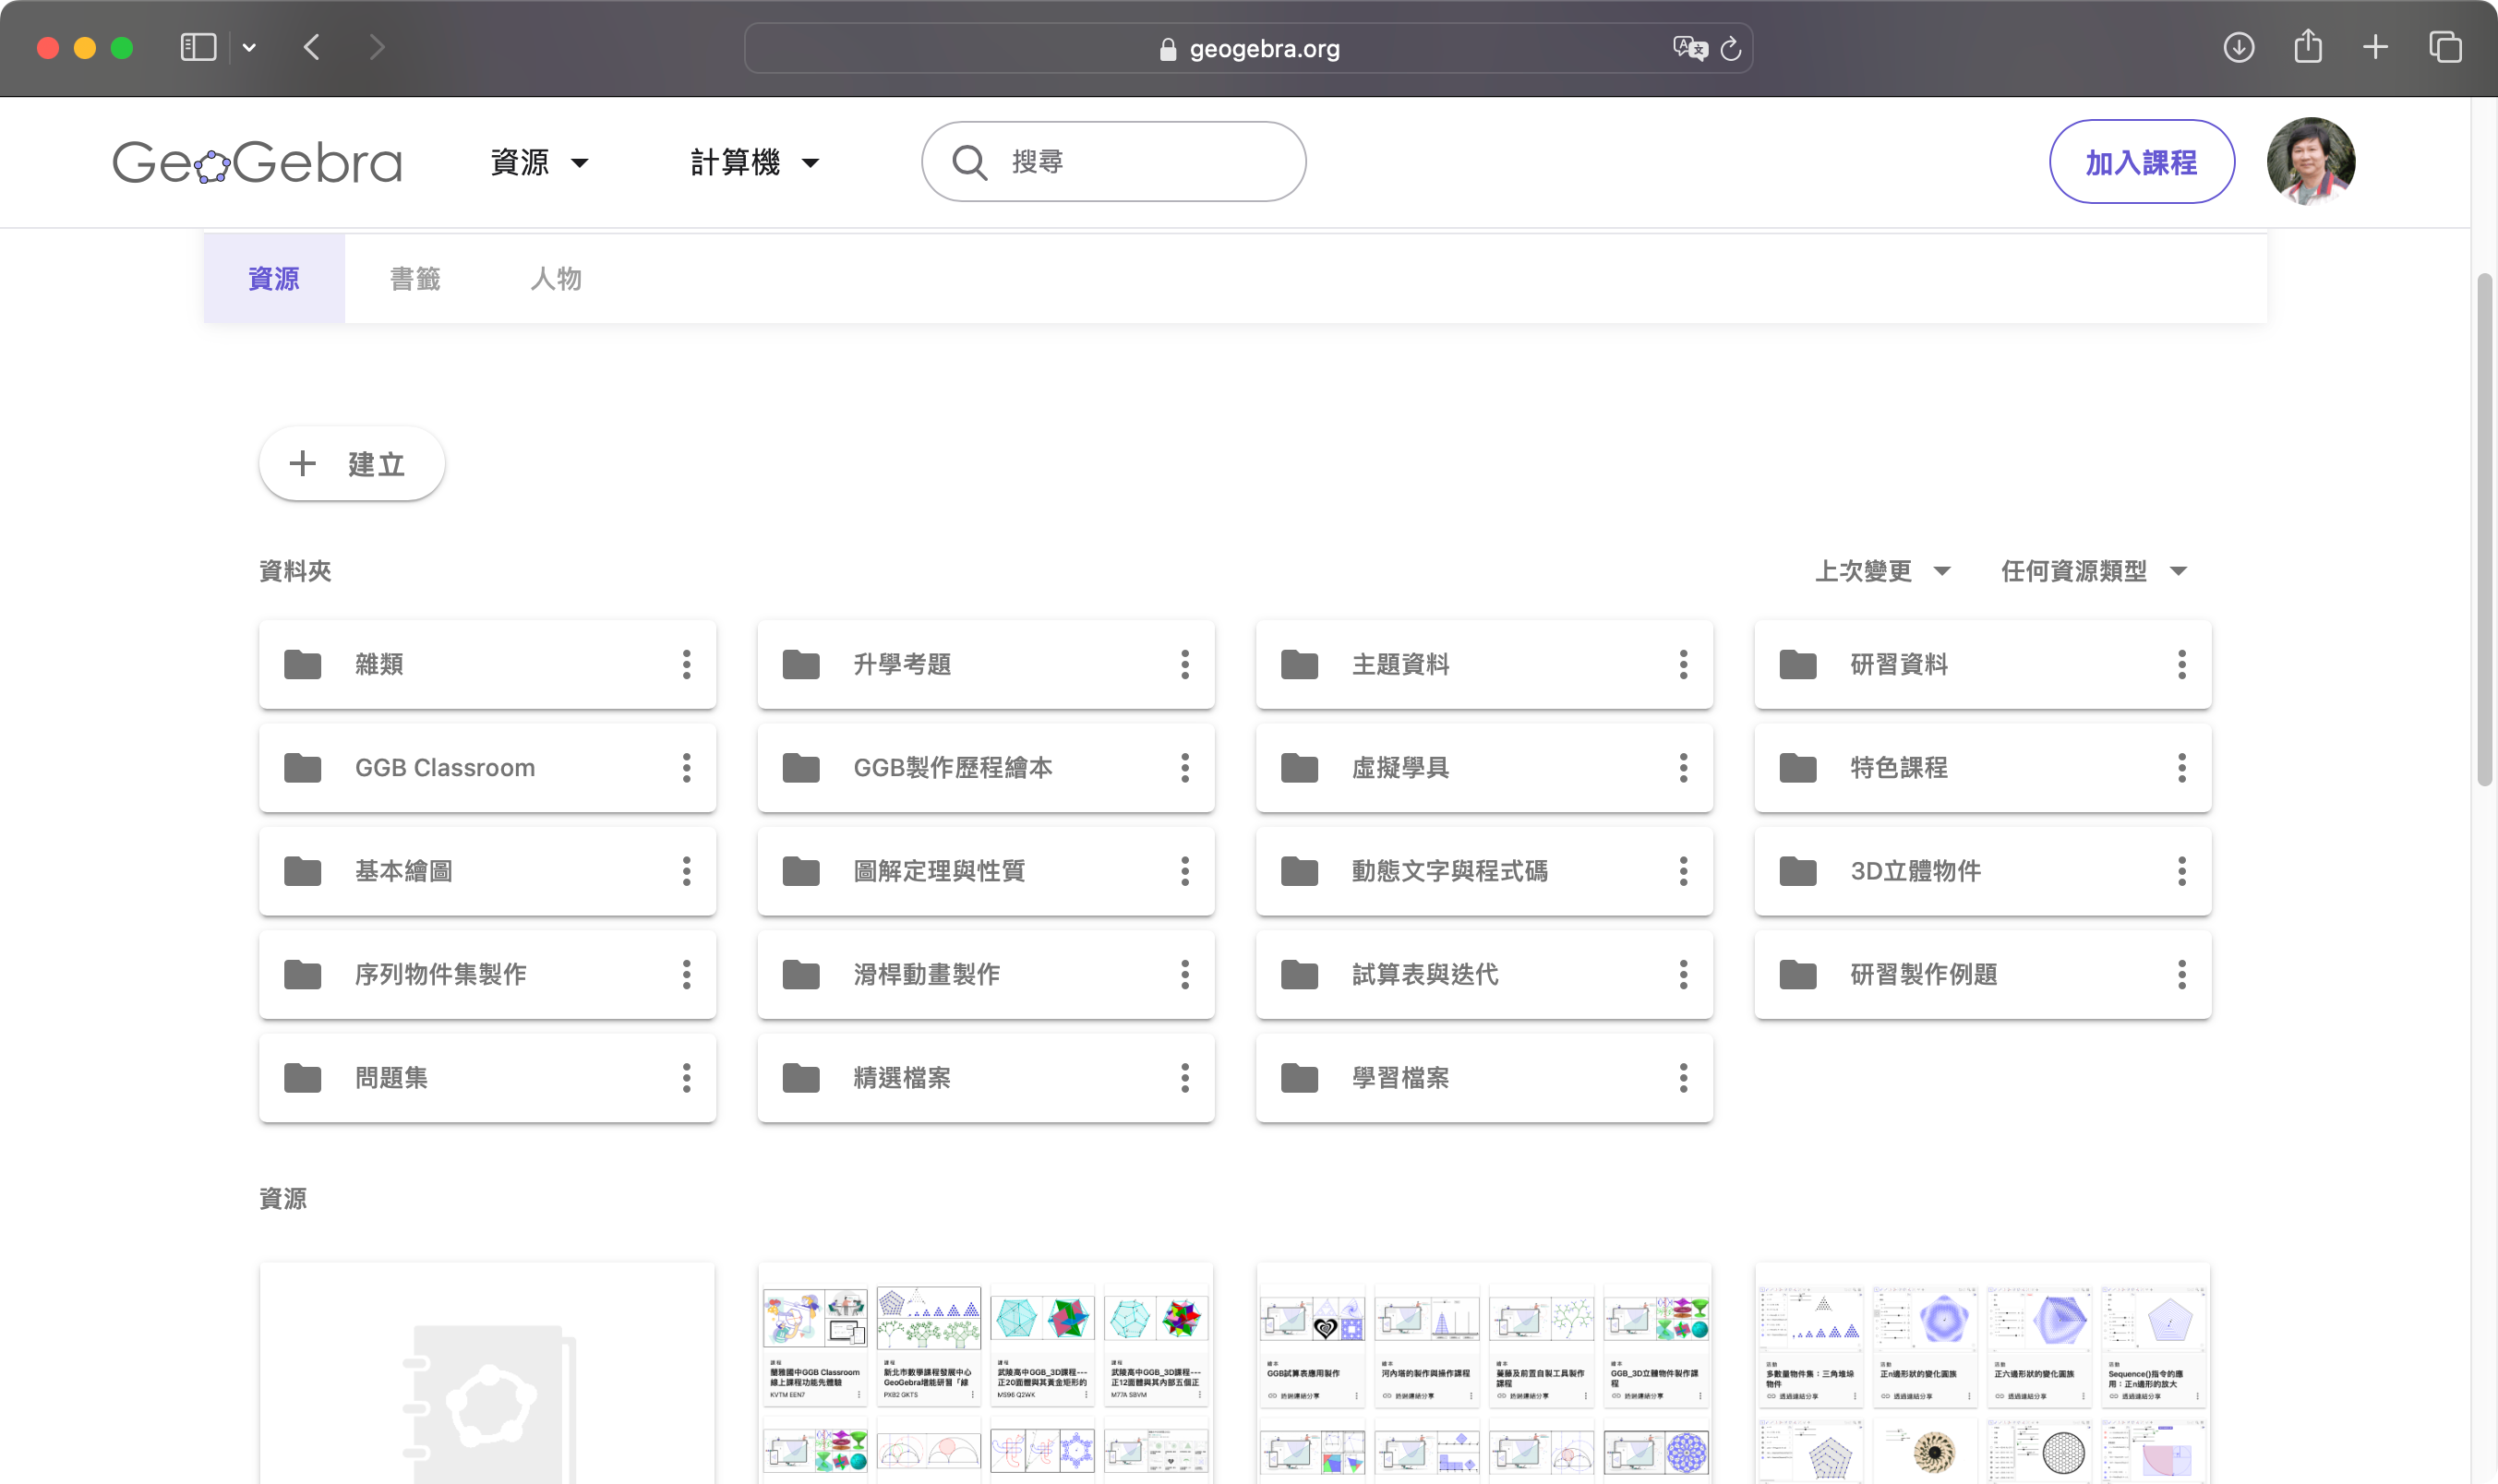This screenshot has width=2498, height=1484.
Task: Expand the 資源 header dropdown
Action: pyautogui.click(x=540, y=162)
